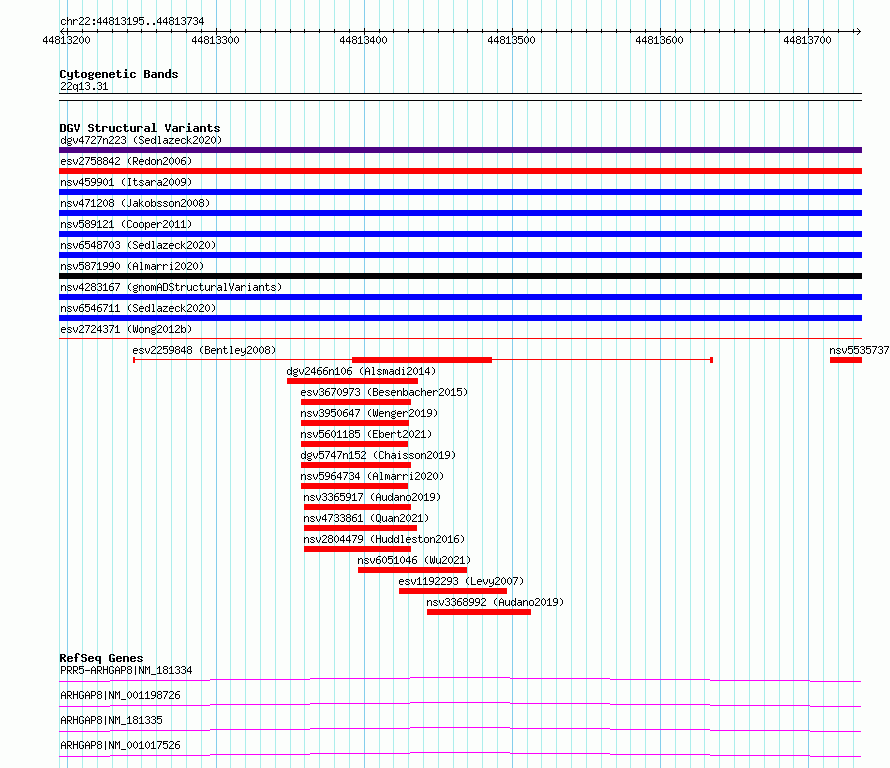Select ARHGAP8|NM_181335 gene label

[111, 720]
